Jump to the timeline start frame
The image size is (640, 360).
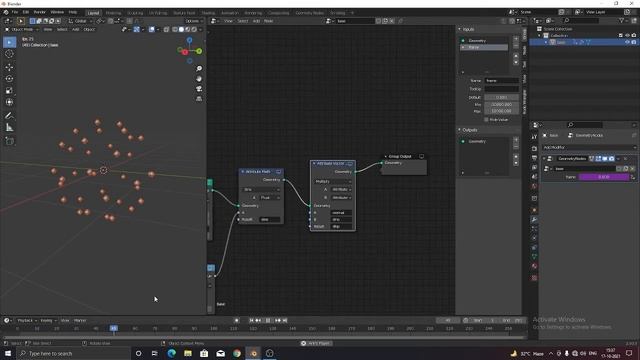click(251, 320)
